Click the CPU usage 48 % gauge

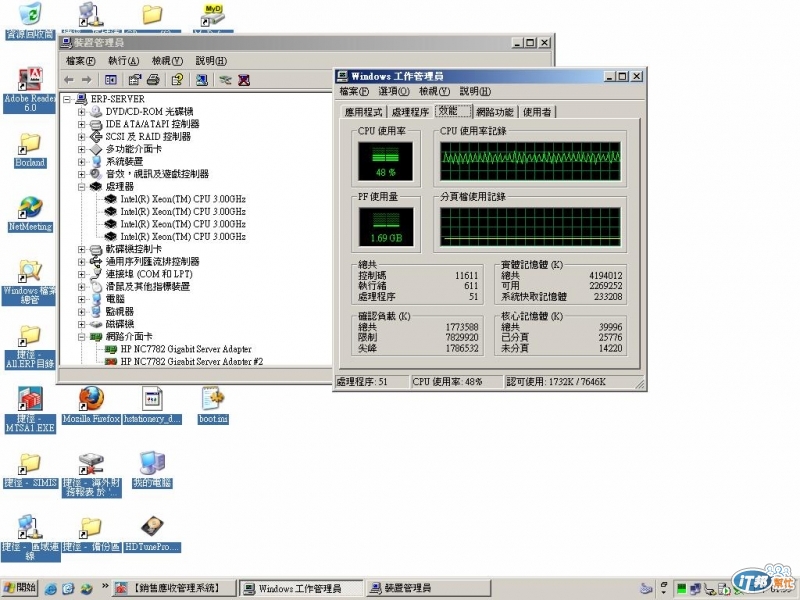385,161
